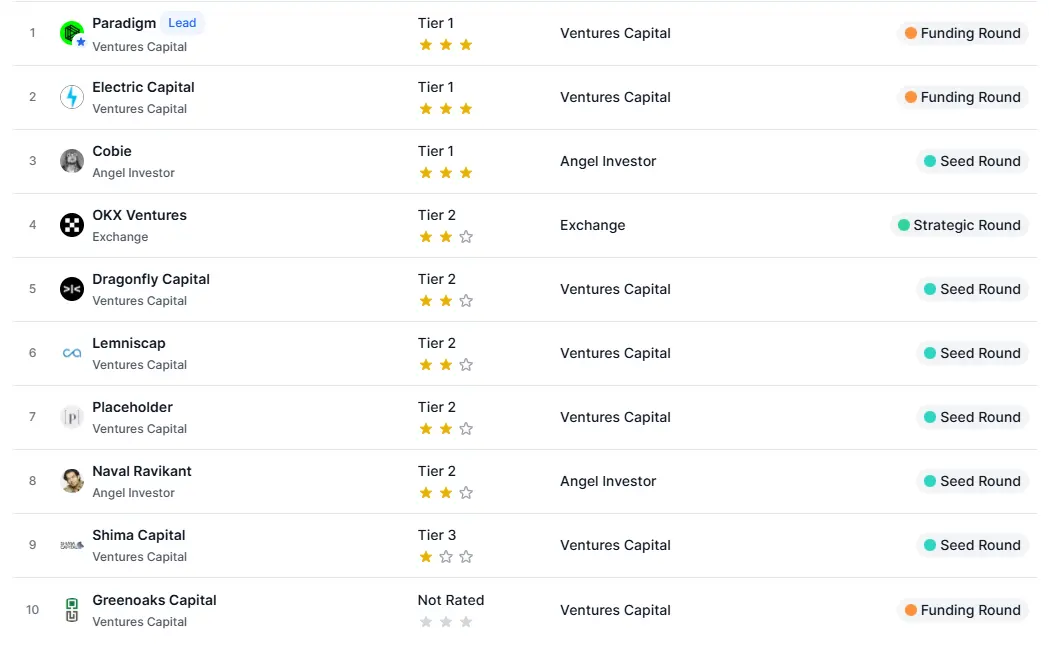Click the Paradigm logo icon
1049x653 pixels.
point(71,33)
